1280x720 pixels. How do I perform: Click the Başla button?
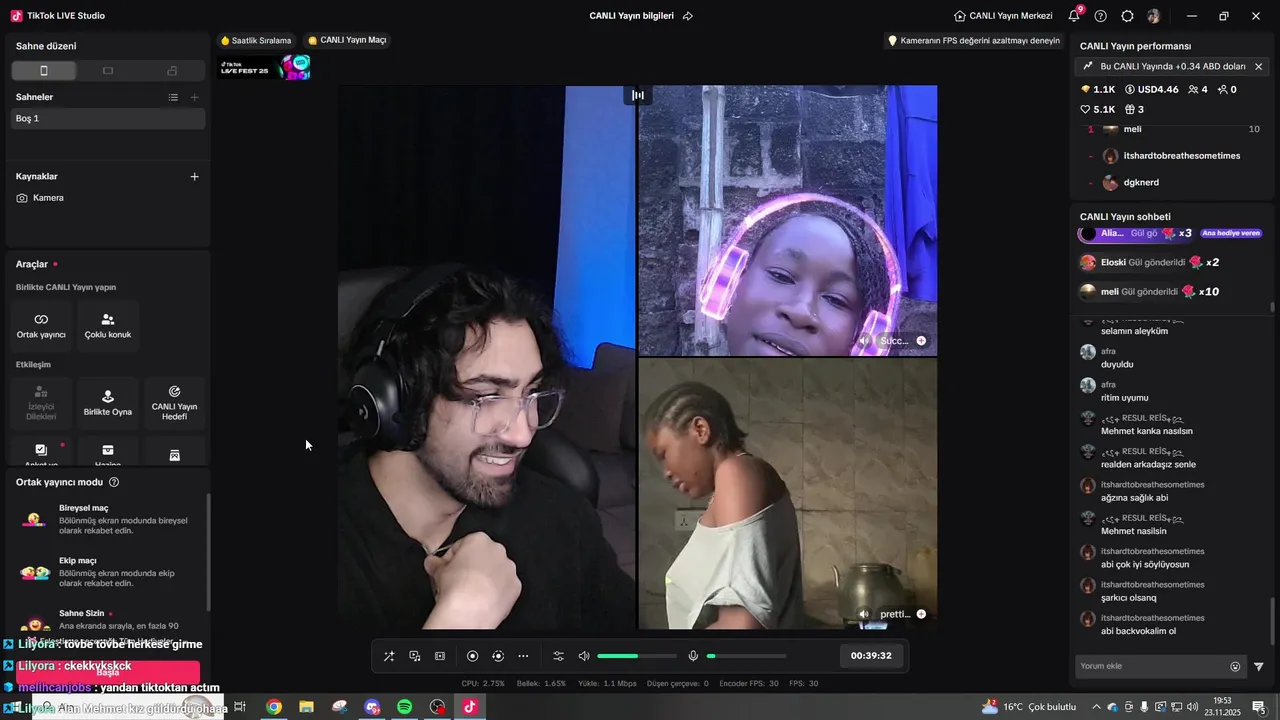108,672
